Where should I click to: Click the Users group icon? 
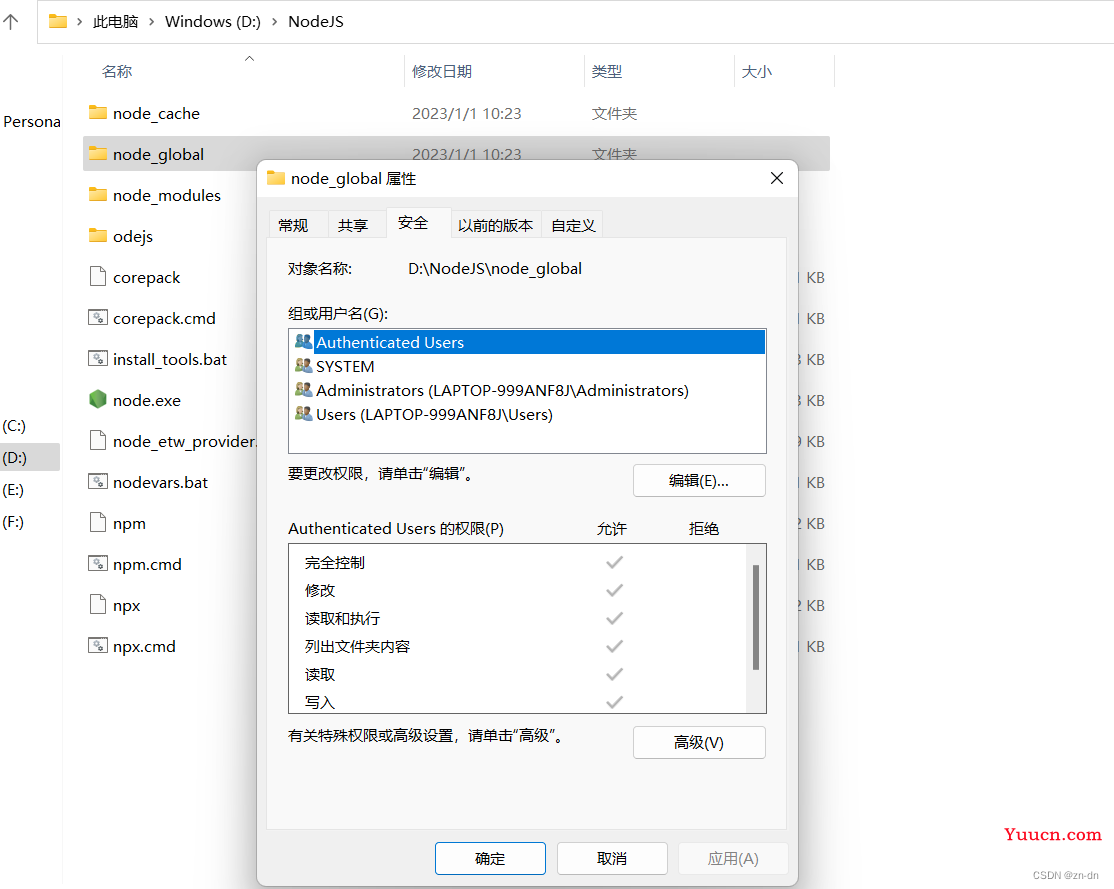point(303,414)
